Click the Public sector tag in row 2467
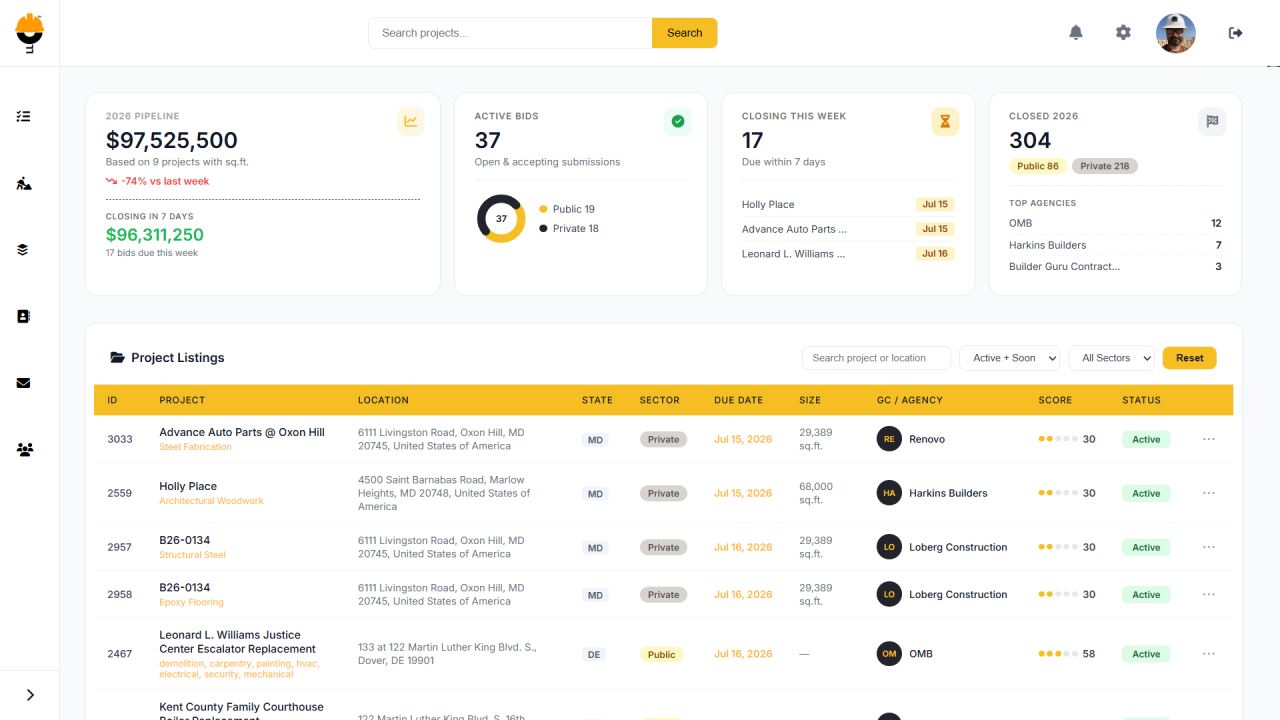 pyautogui.click(x=661, y=654)
